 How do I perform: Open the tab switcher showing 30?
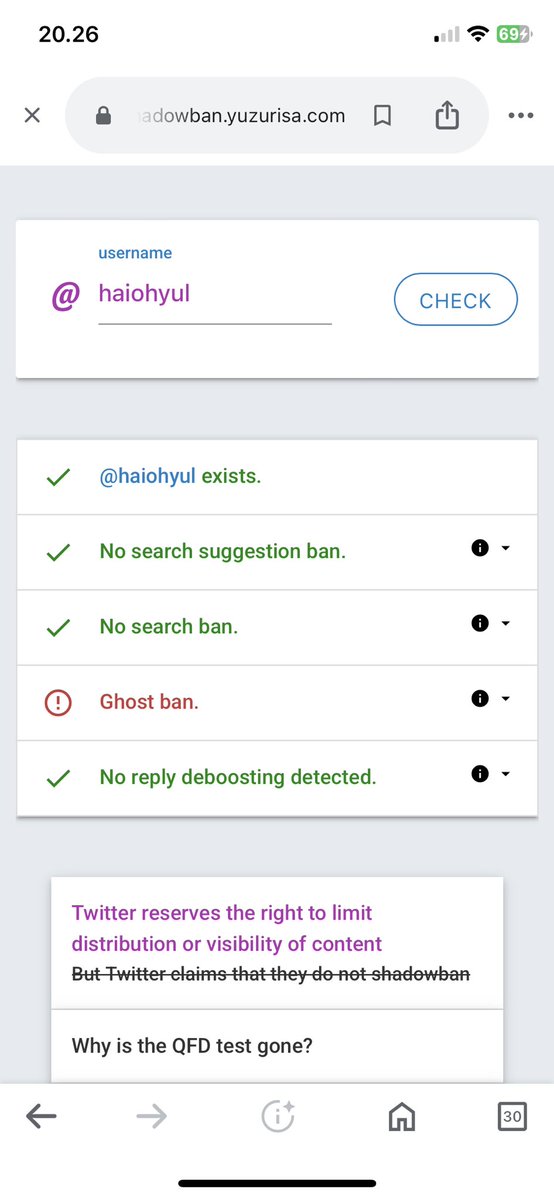click(513, 1117)
